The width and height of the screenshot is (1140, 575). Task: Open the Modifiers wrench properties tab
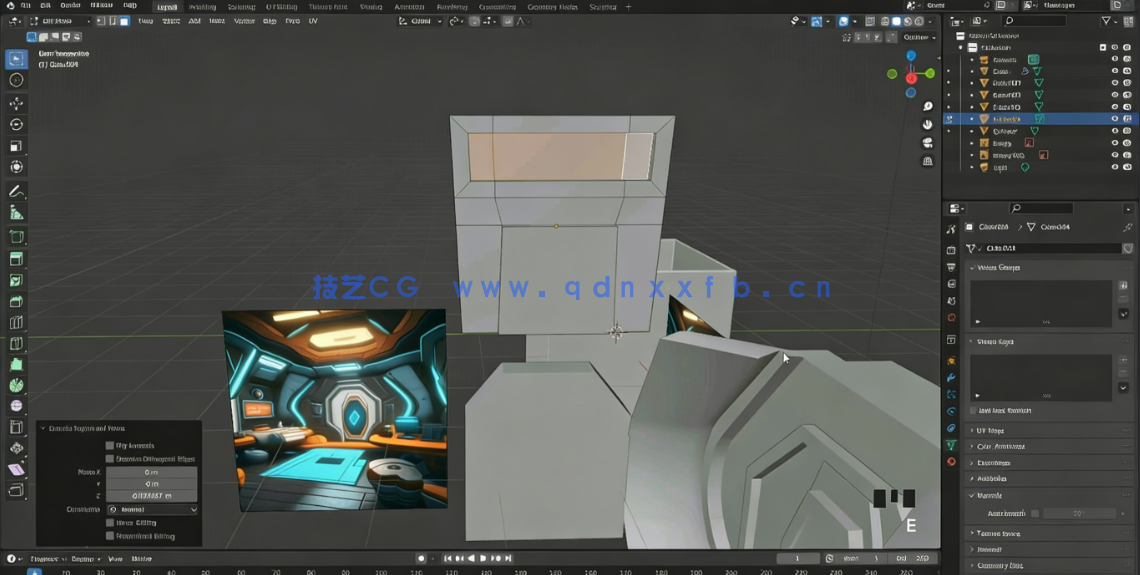[951, 378]
